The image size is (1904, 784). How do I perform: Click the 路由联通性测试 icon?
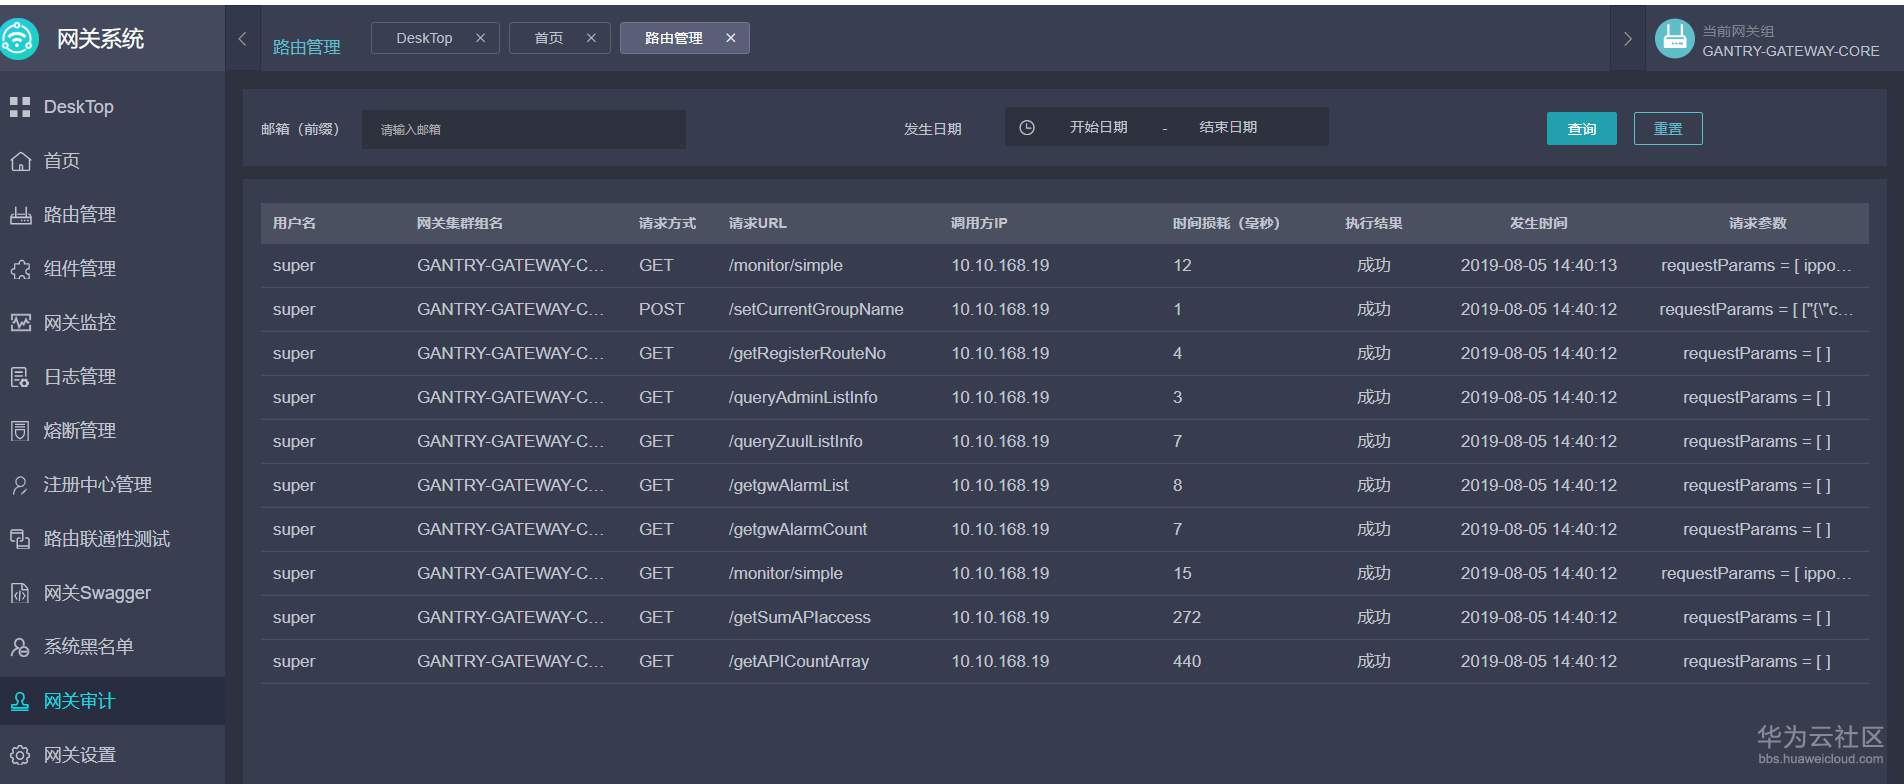click(x=20, y=539)
